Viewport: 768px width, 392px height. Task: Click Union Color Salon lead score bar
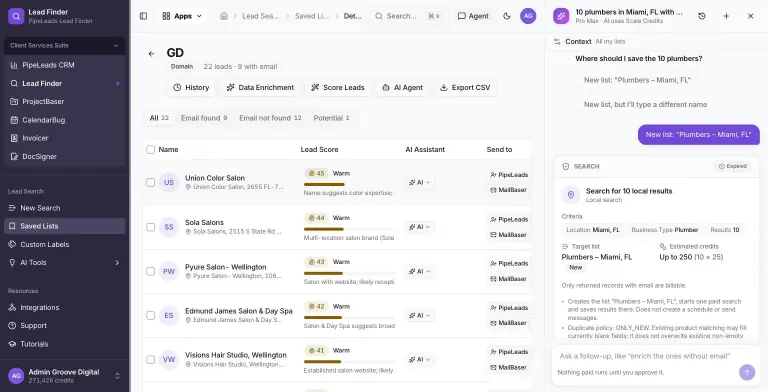click(349, 184)
